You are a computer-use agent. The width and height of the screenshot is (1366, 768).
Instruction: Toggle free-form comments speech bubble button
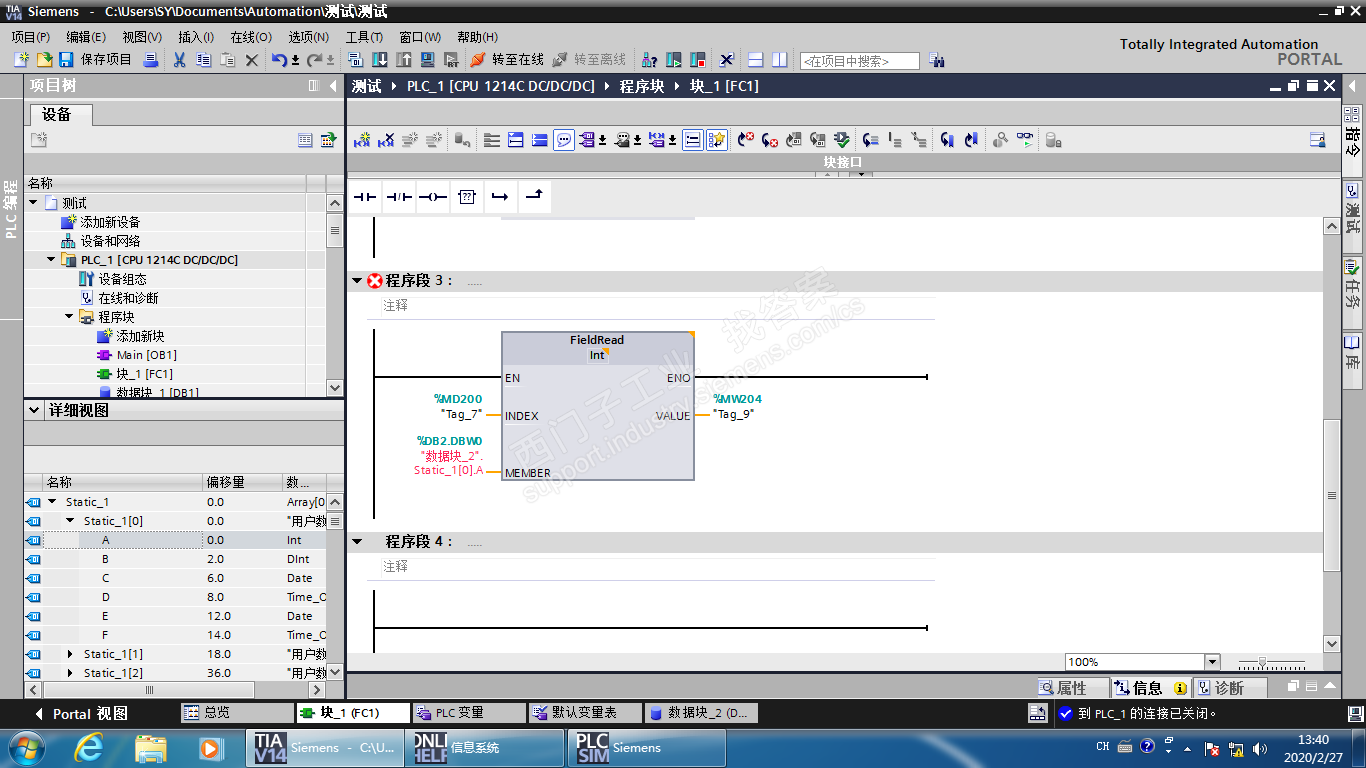pos(565,141)
